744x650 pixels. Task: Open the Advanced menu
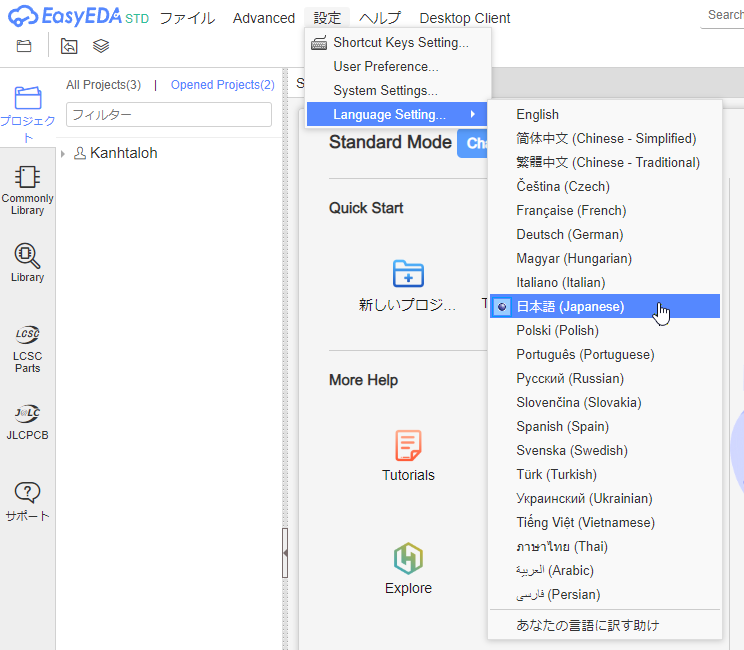point(264,18)
